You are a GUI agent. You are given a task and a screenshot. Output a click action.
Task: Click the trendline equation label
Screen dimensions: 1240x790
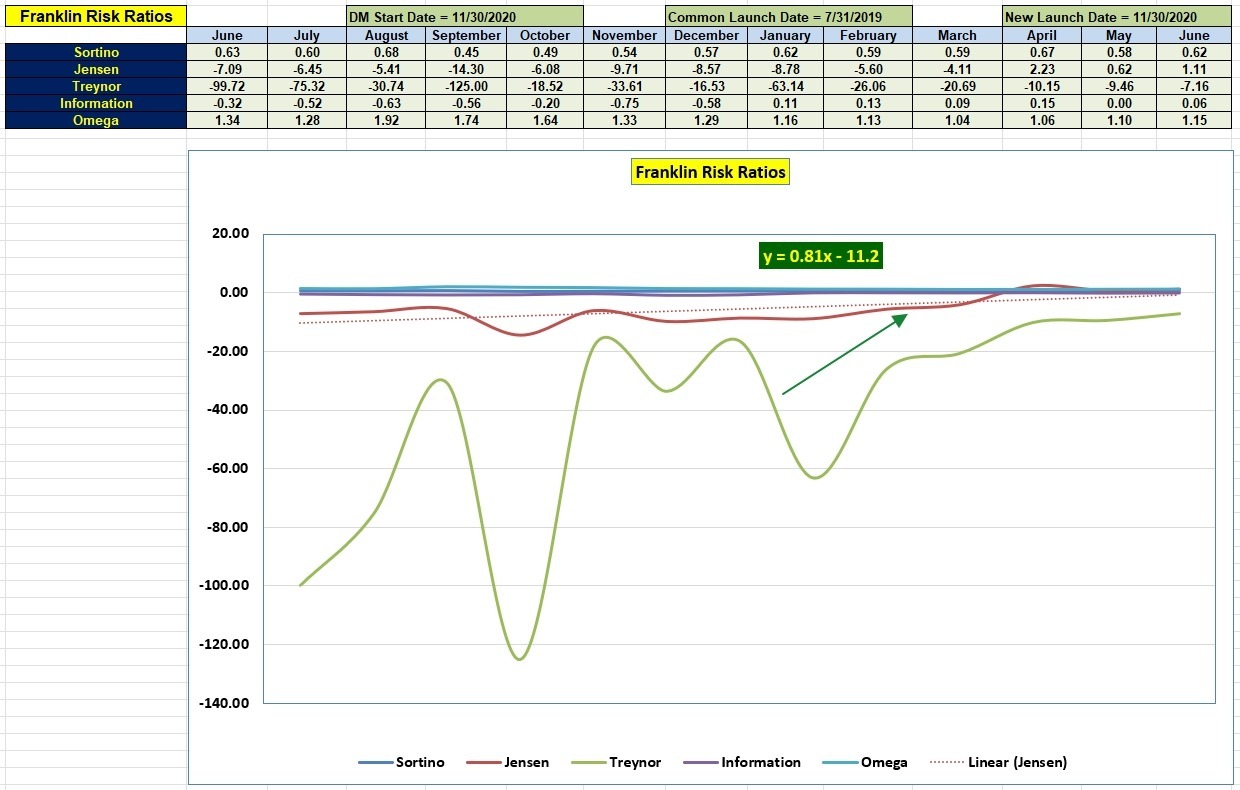tap(821, 256)
